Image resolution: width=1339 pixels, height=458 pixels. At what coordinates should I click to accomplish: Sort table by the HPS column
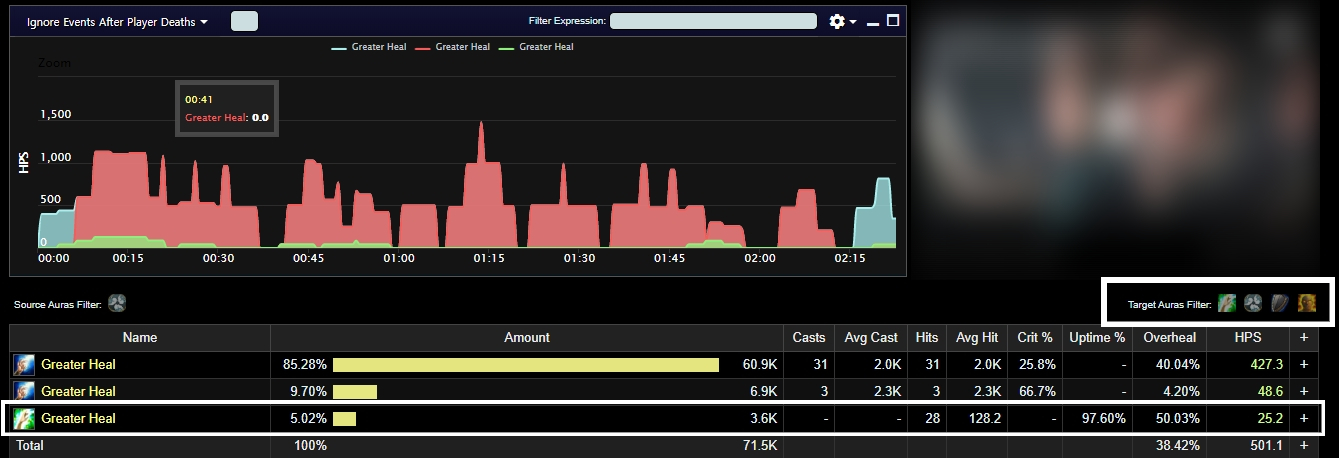1249,337
